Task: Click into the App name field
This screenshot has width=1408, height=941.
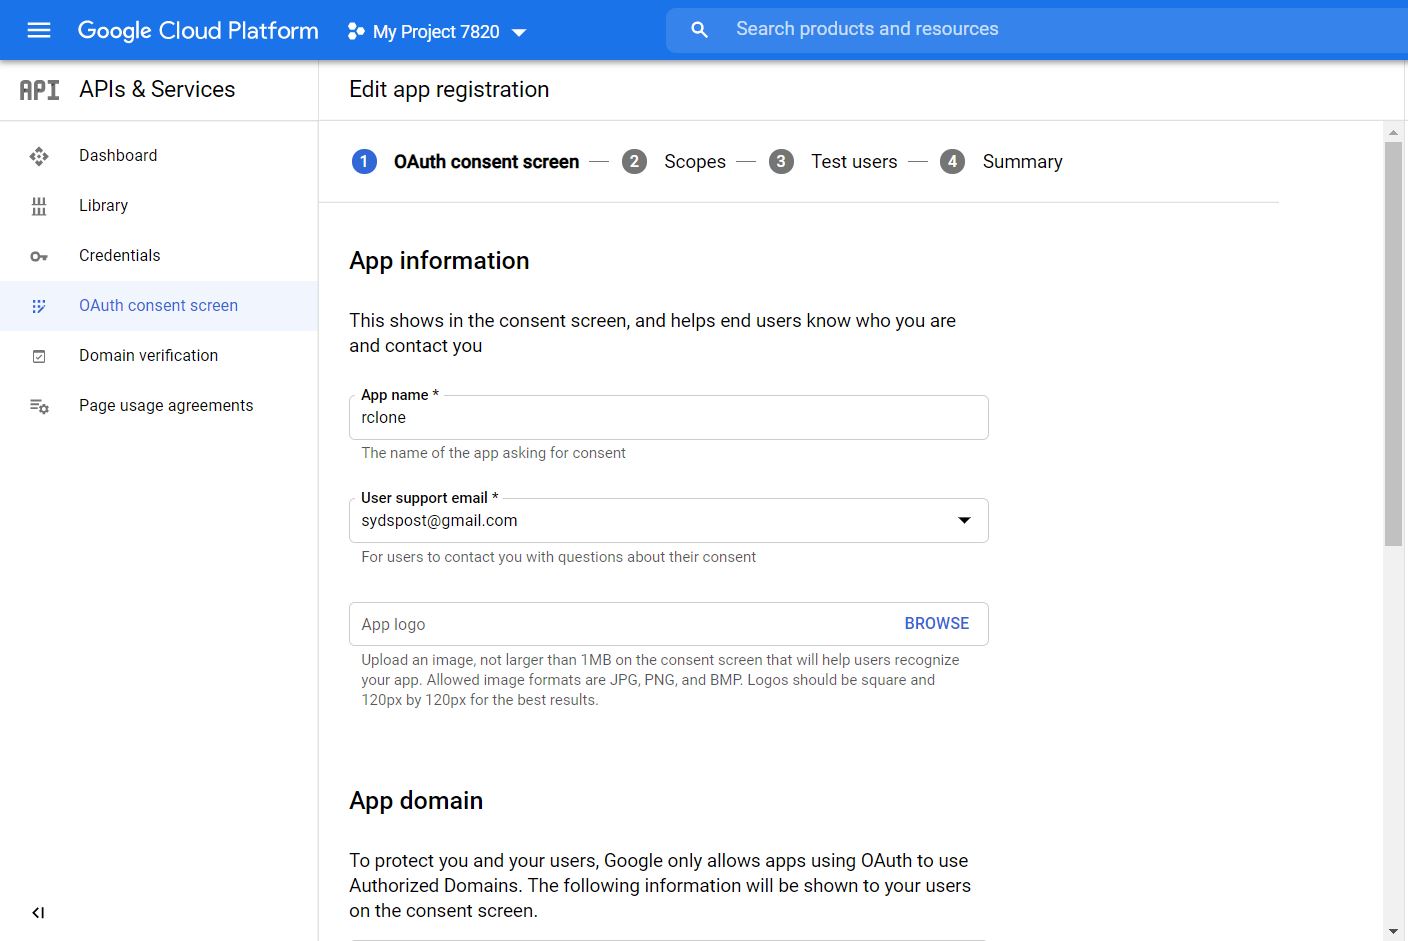Action: point(668,418)
